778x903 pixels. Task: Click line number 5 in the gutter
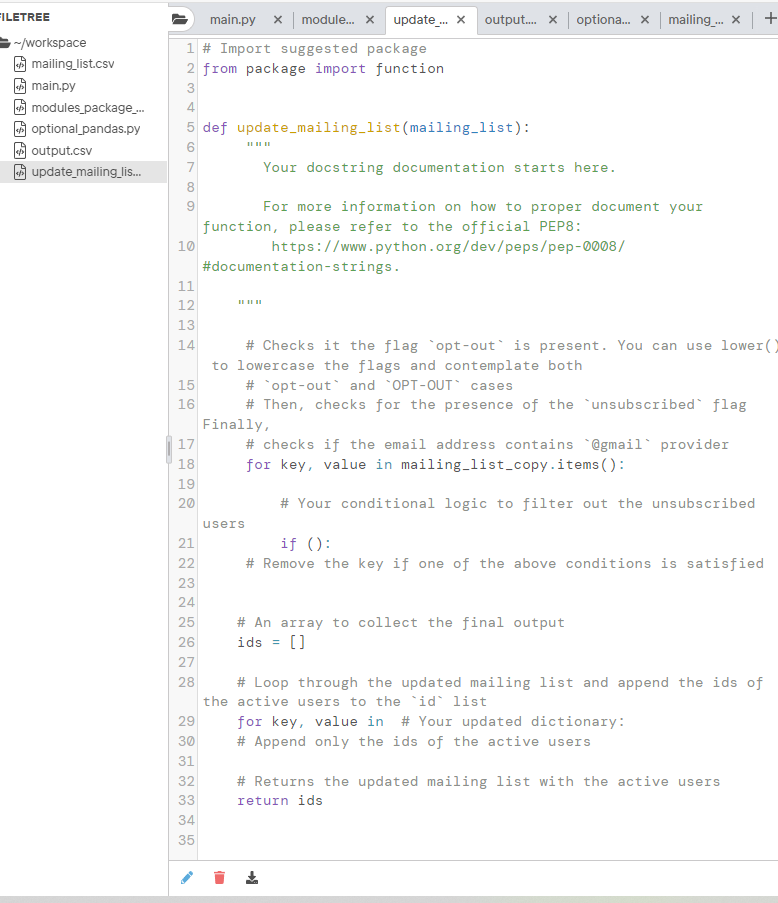pyautogui.click(x=191, y=127)
